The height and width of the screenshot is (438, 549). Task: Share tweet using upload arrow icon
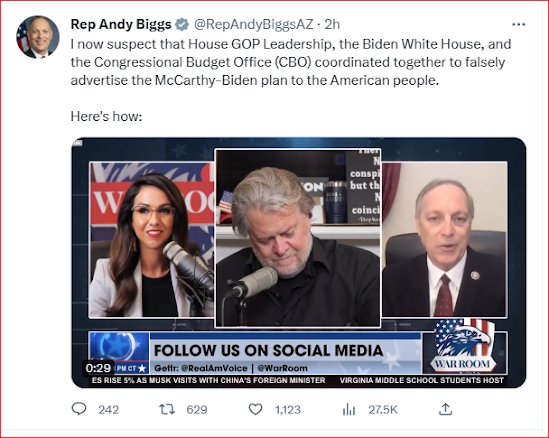(445, 409)
